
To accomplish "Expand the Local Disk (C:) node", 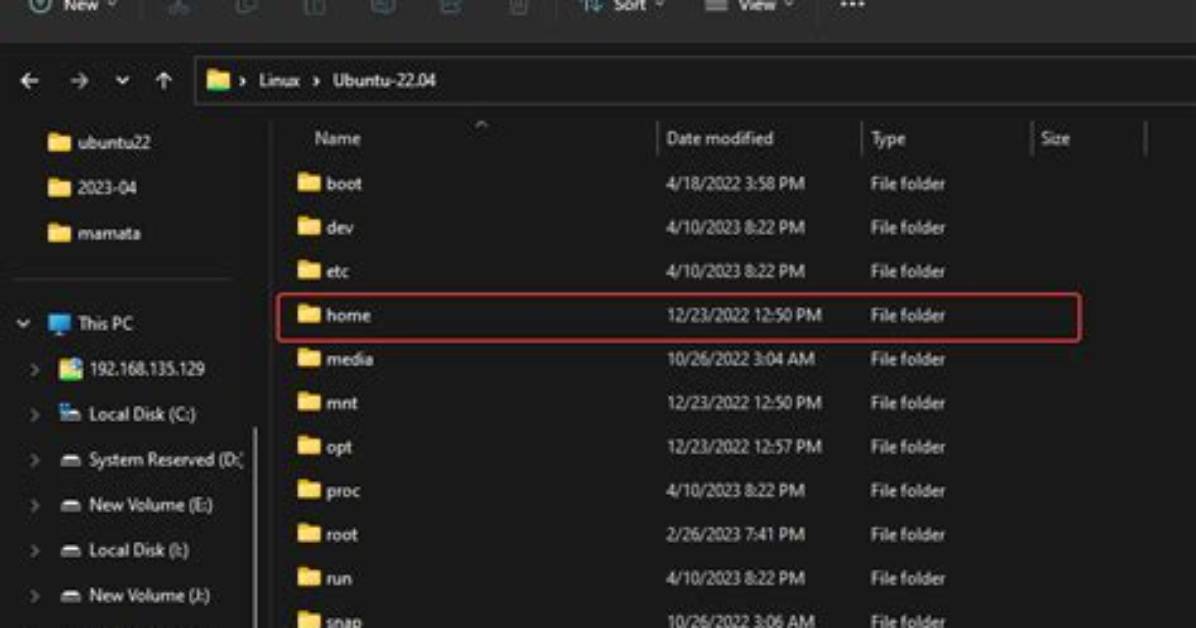I will pos(34,414).
